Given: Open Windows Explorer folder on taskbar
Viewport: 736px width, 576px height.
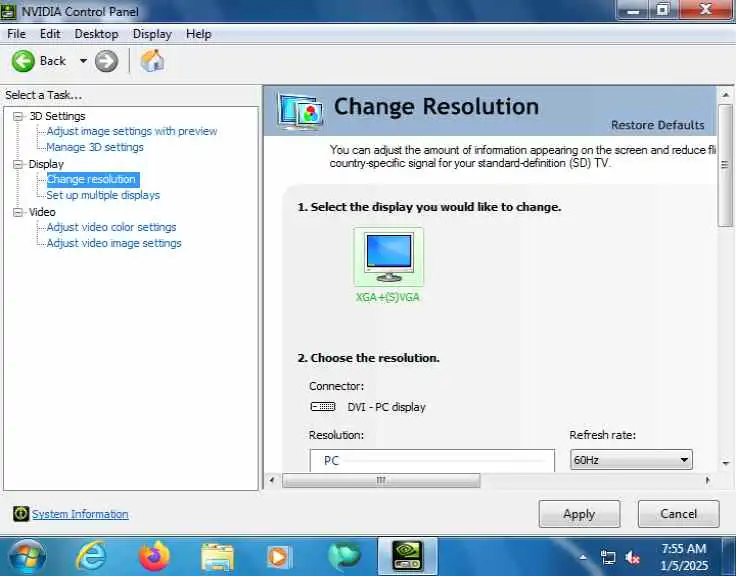Looking at the screenshot, I should point(217,557).
